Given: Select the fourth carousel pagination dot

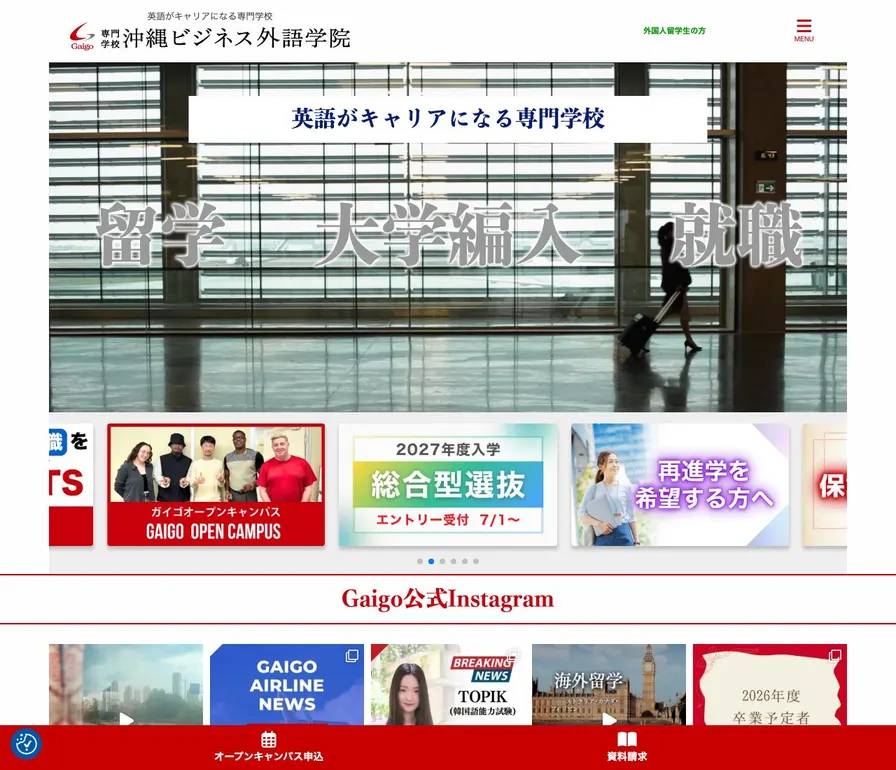Looking at the screenshot, I should coord(453,562).
